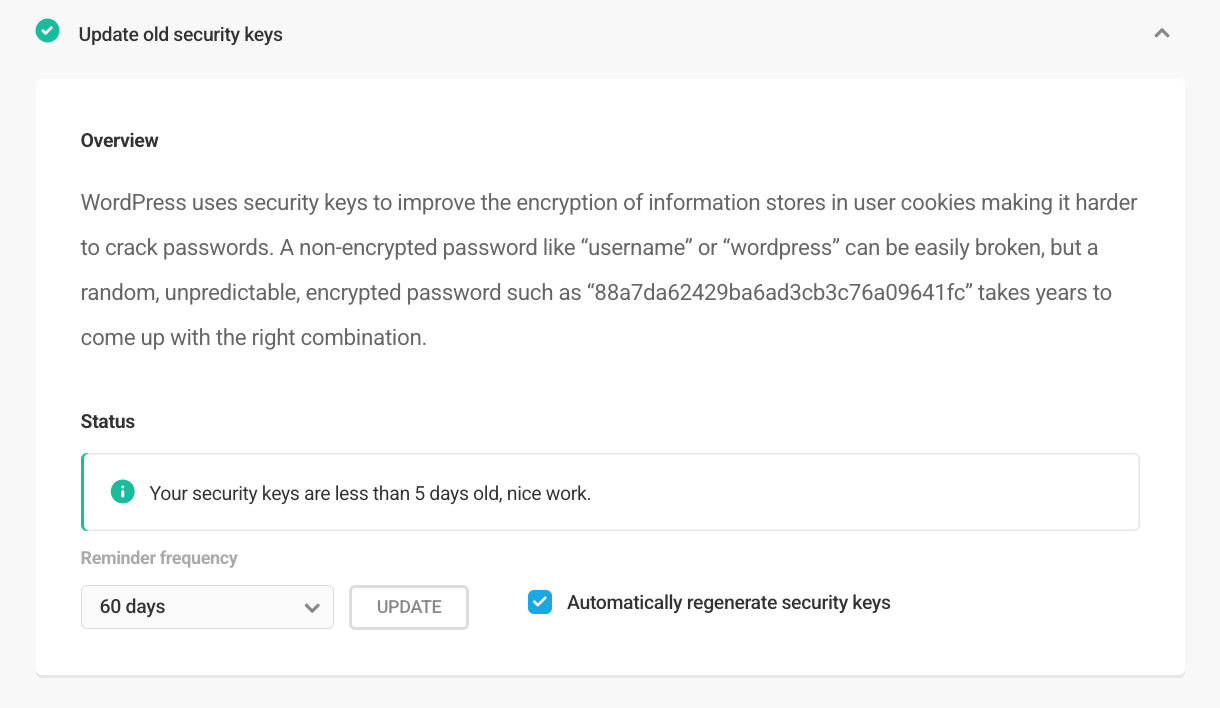This screenshot has width=1220, height=708.
Task: Collapse the Update old security keys section
Action: coord(1162,32)
